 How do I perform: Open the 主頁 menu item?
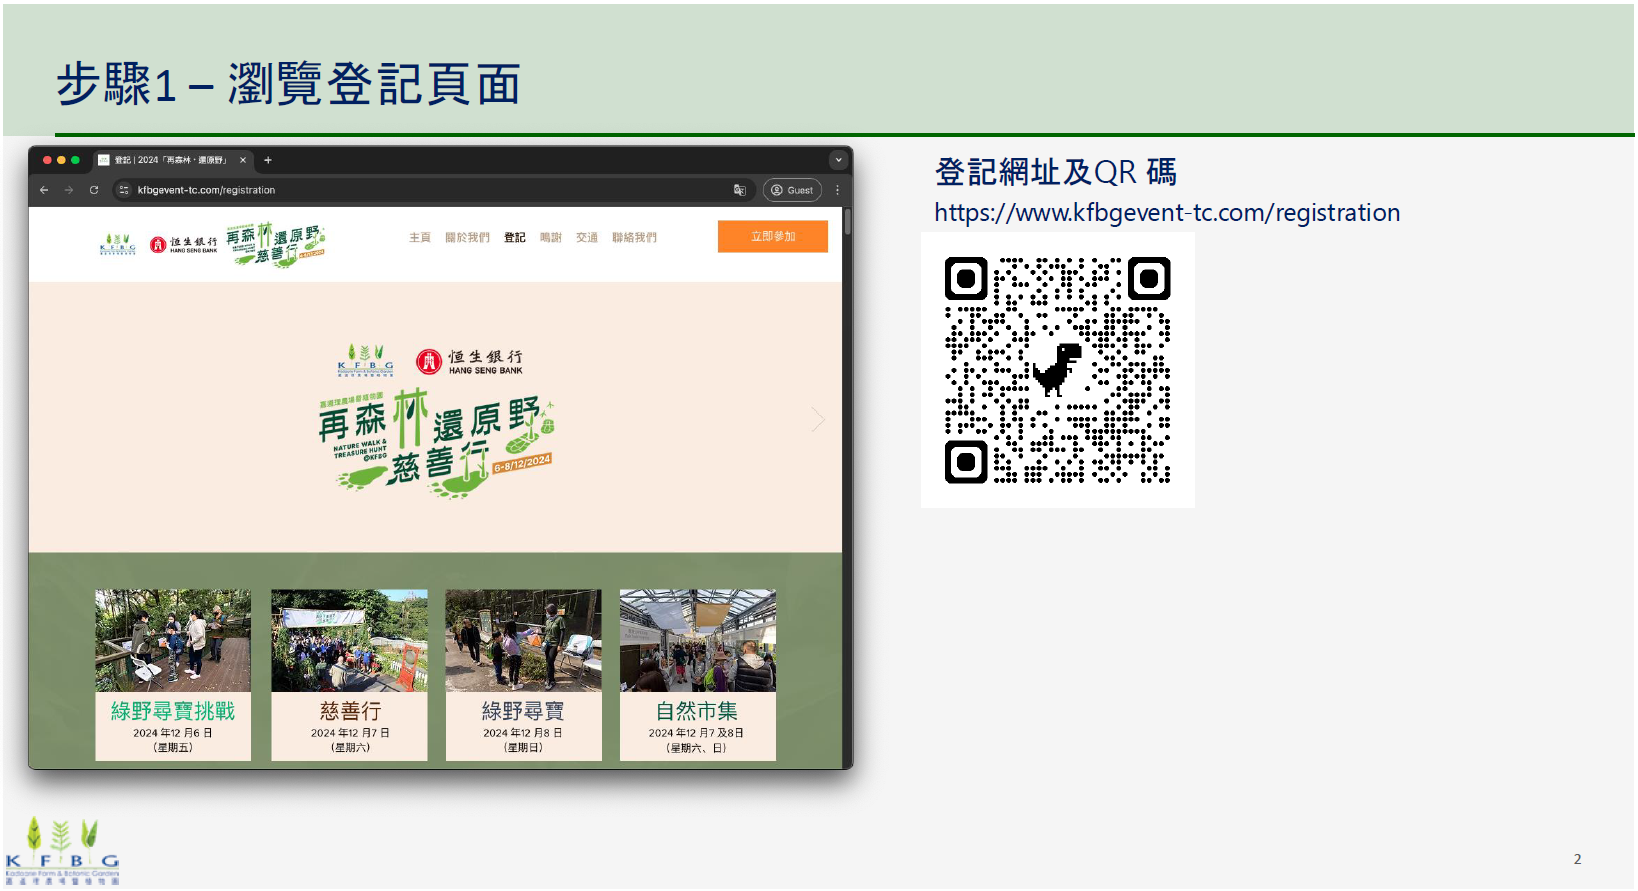420,238
